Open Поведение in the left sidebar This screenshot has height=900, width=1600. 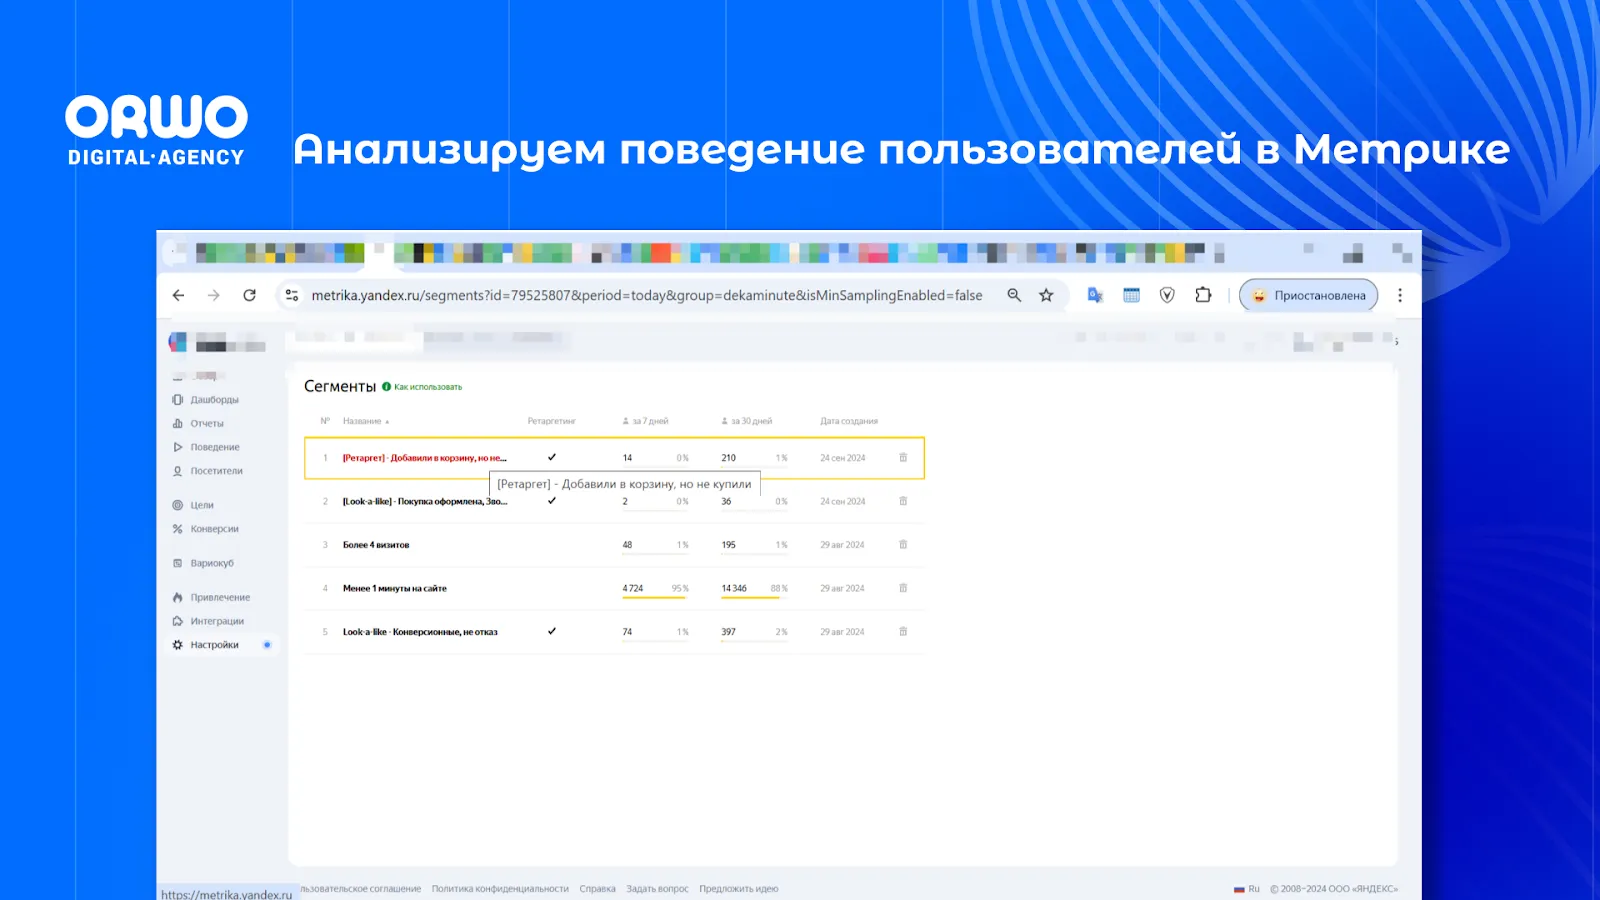click(214, 447)
